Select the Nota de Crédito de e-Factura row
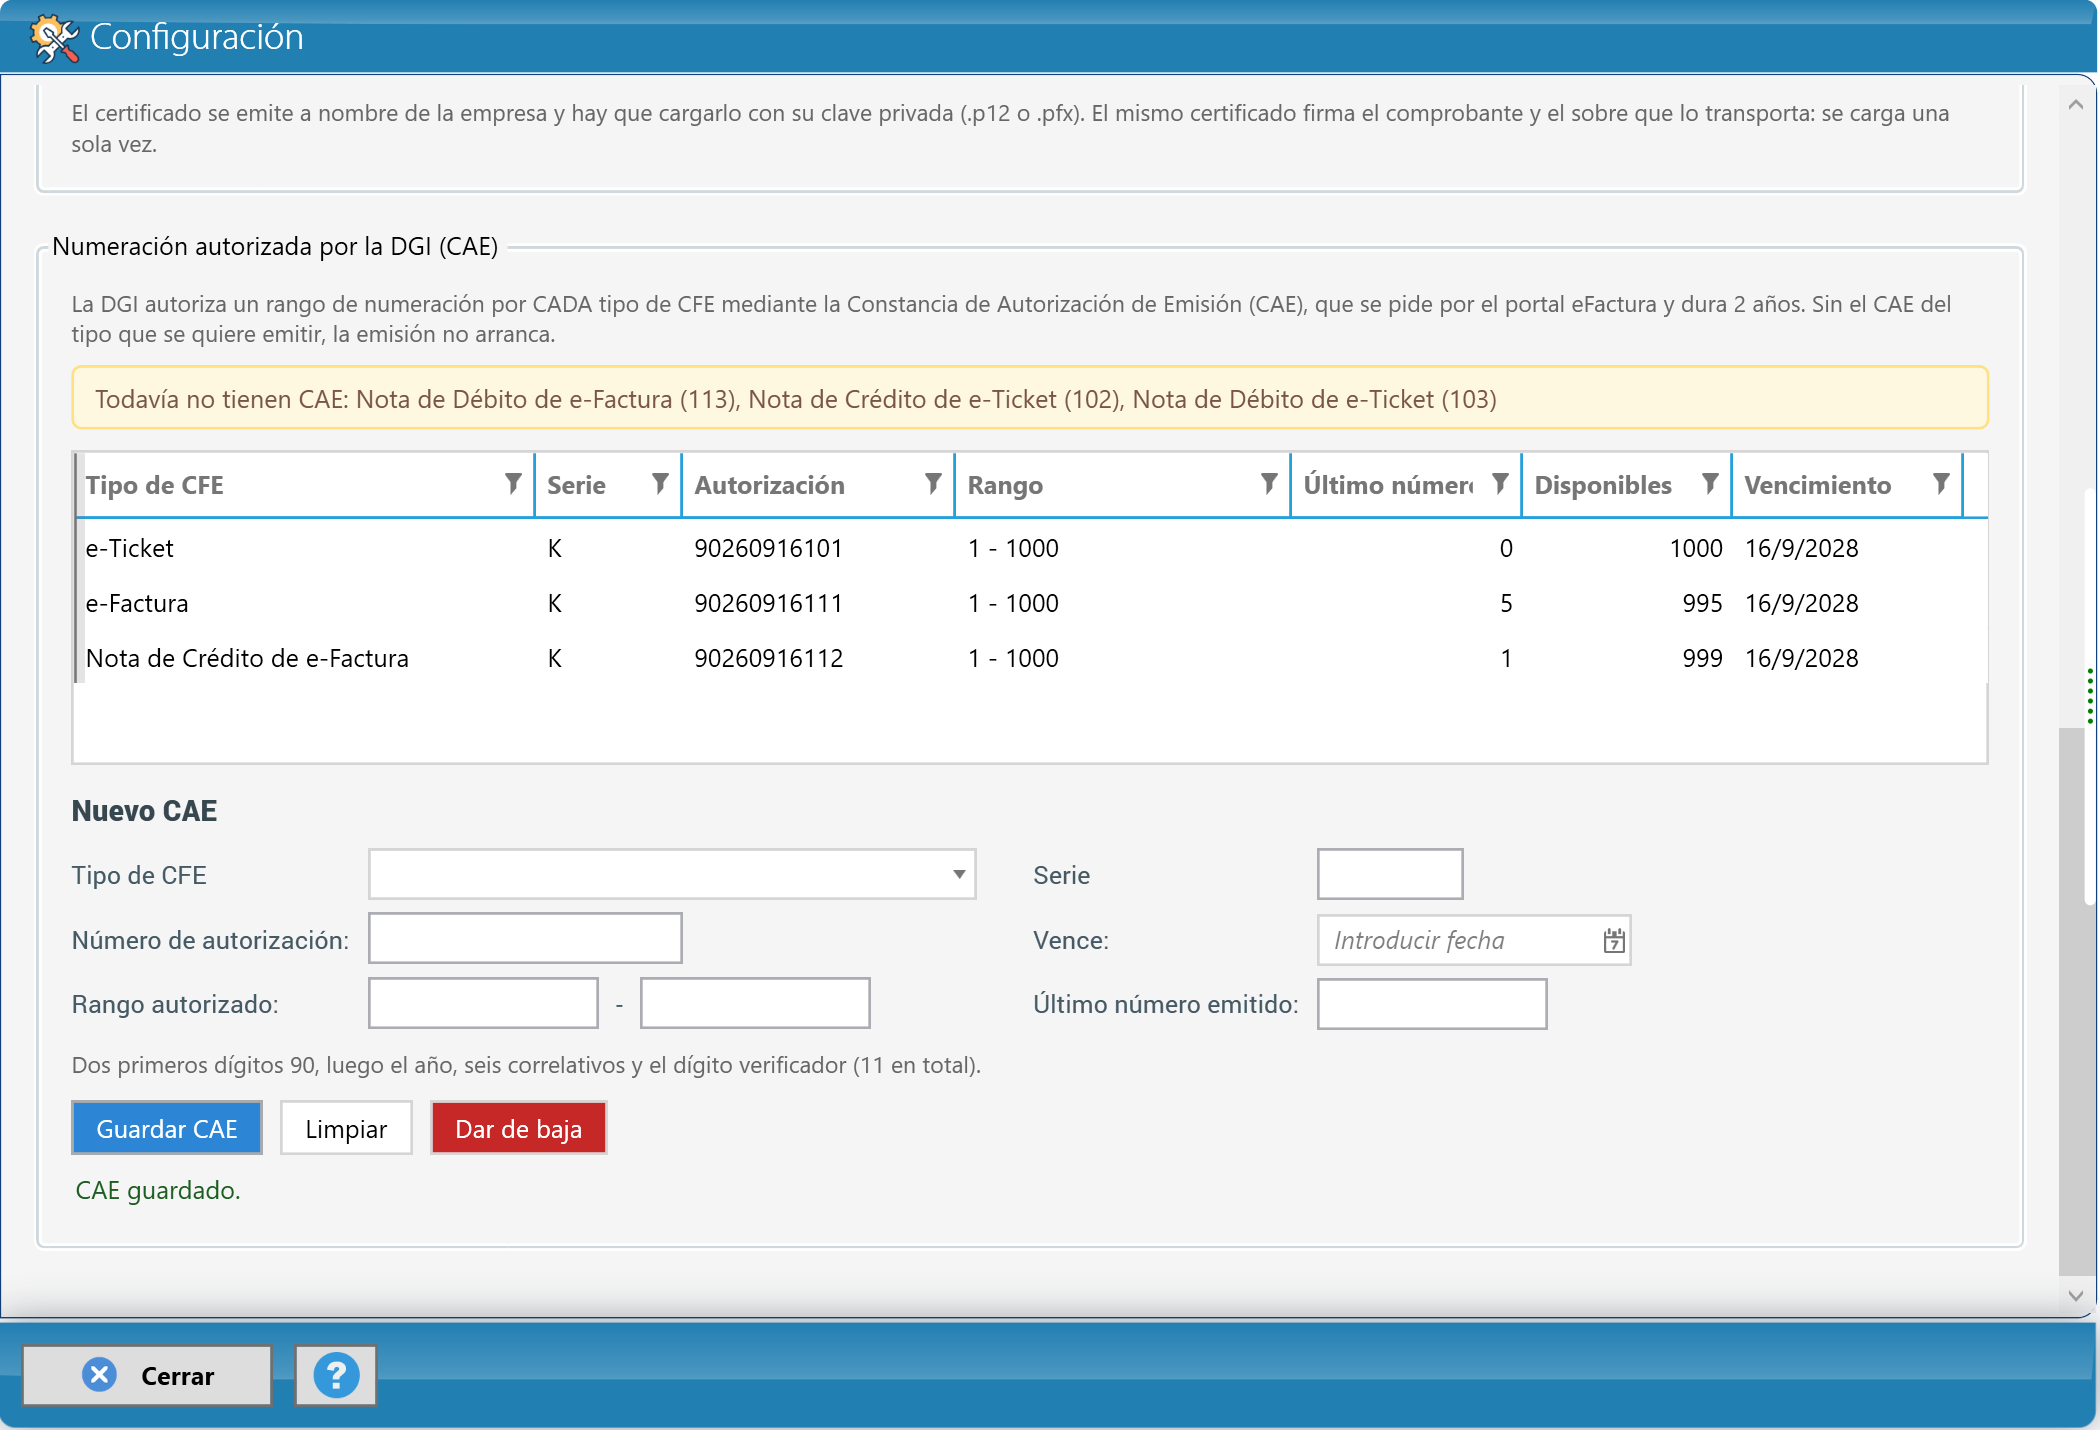The width and height of the screenshot is (2100, 1430). tap(1030, 658)
